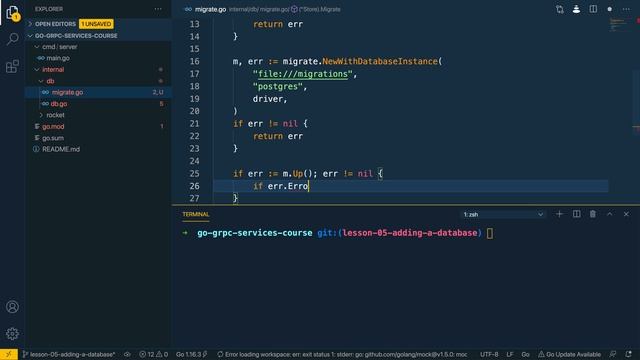Click the eye icon in status bar

pyautogui.click(x=127, y=354)
